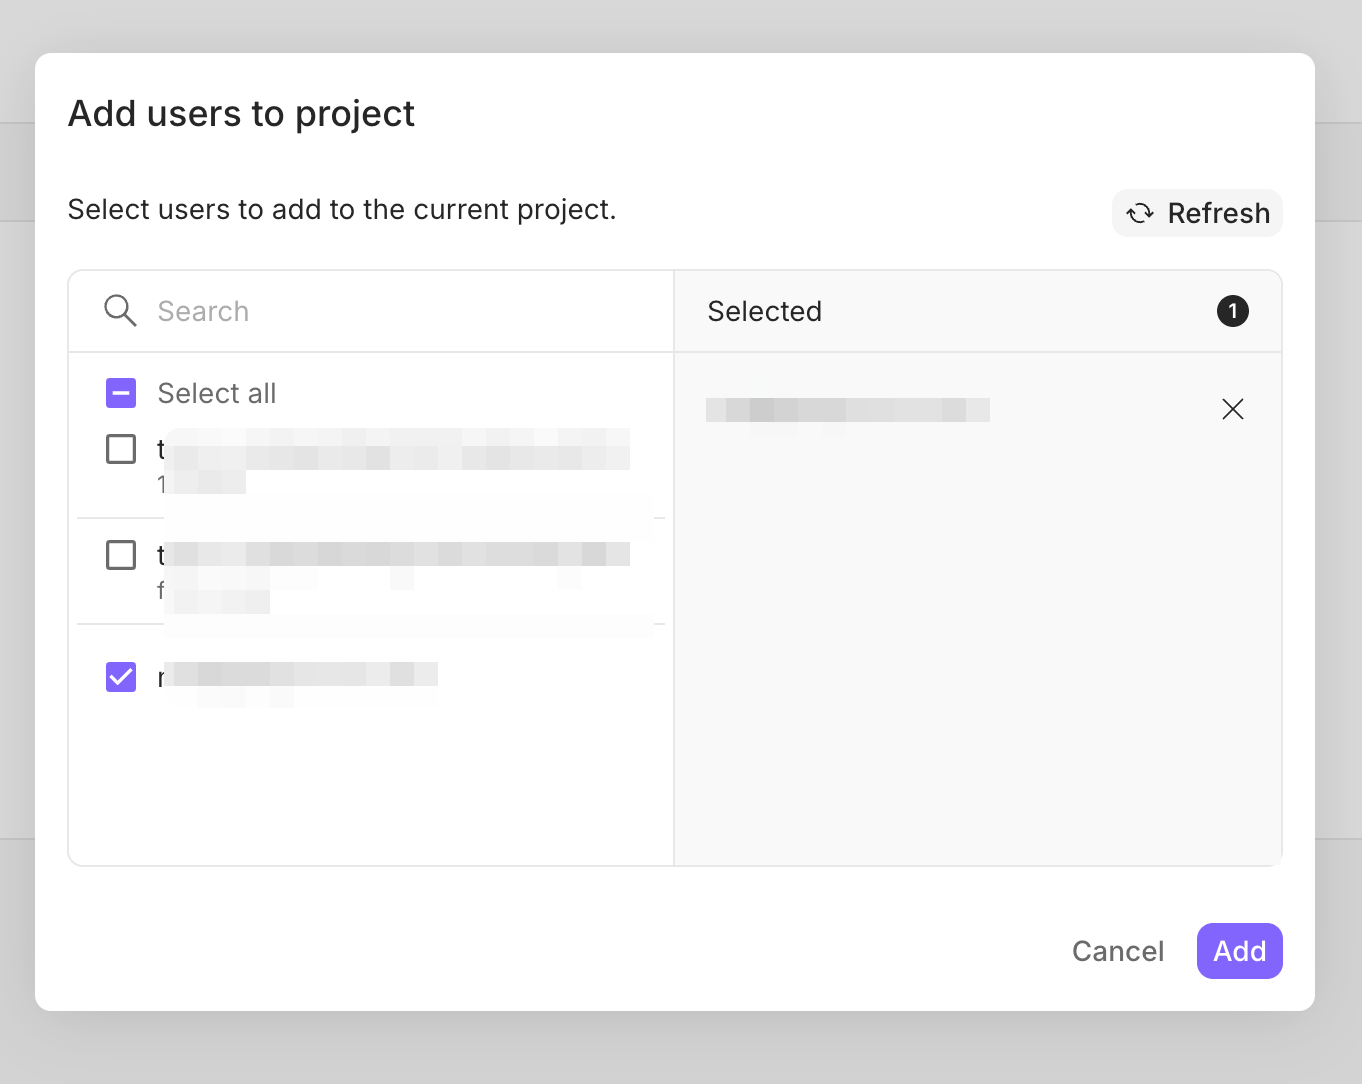This screenshot has height=1084, width=1362.
Task: Click the 'Select users to add' description text
Action: (342, 209)
